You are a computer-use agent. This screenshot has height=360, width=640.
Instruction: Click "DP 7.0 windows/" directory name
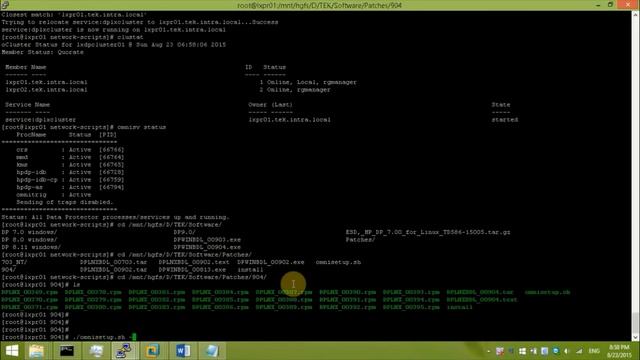click(x=29, y=232)
